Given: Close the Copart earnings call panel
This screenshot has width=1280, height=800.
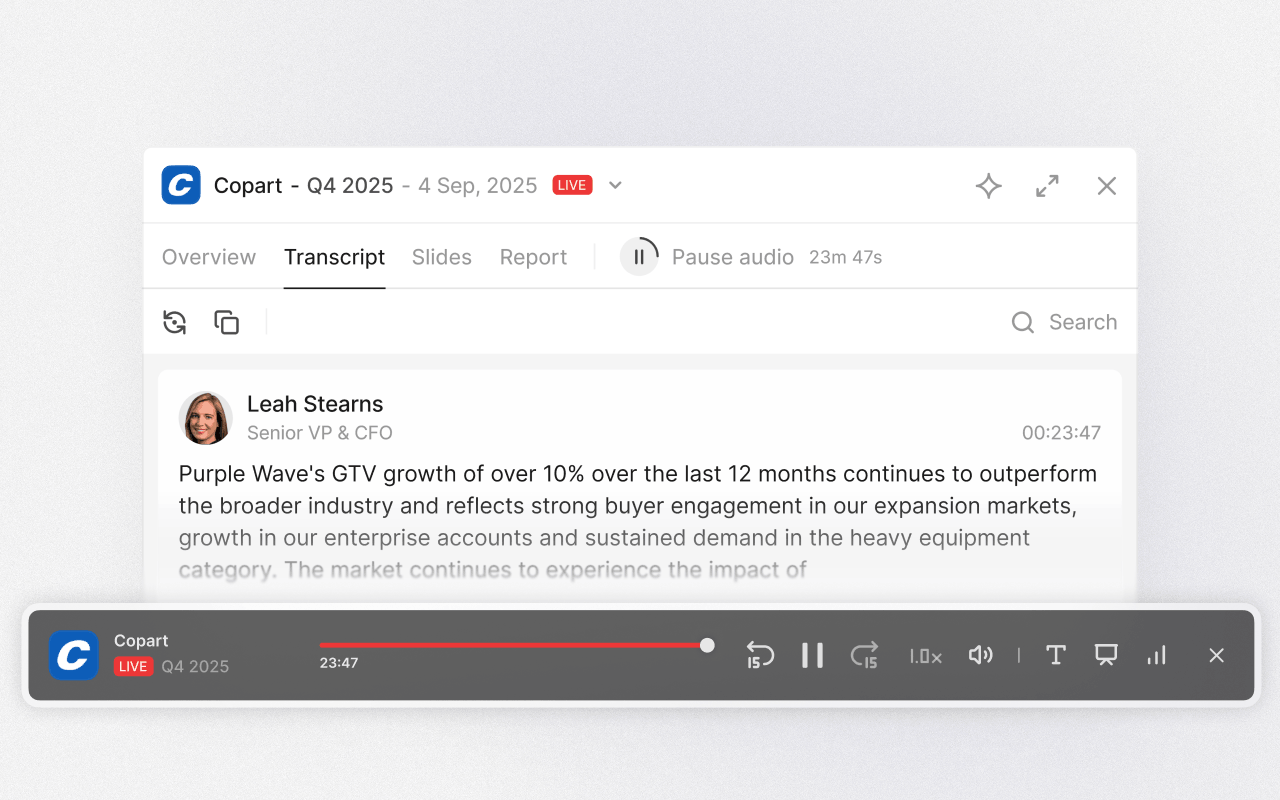Looking at the screenshot, I should (x=1106, y=186).
